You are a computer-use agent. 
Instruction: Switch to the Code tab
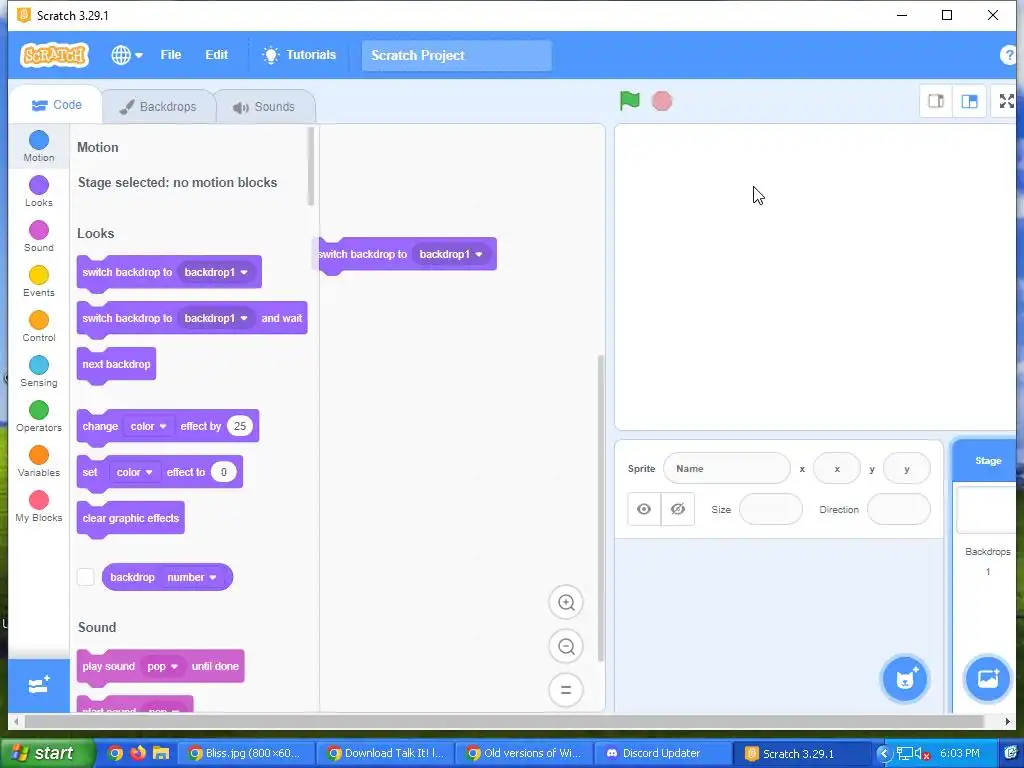coord(57,105)
